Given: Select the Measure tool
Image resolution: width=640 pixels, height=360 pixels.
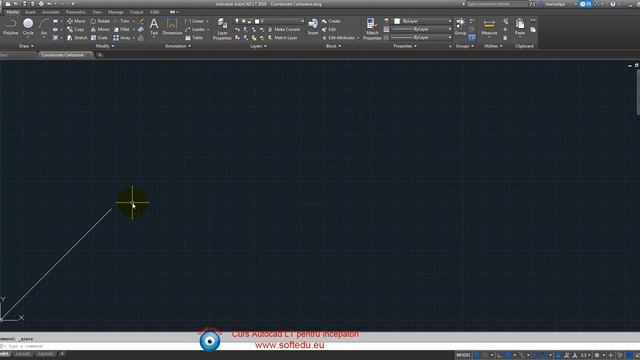Looking at the screenshot, I should click(x=489, y=27).
